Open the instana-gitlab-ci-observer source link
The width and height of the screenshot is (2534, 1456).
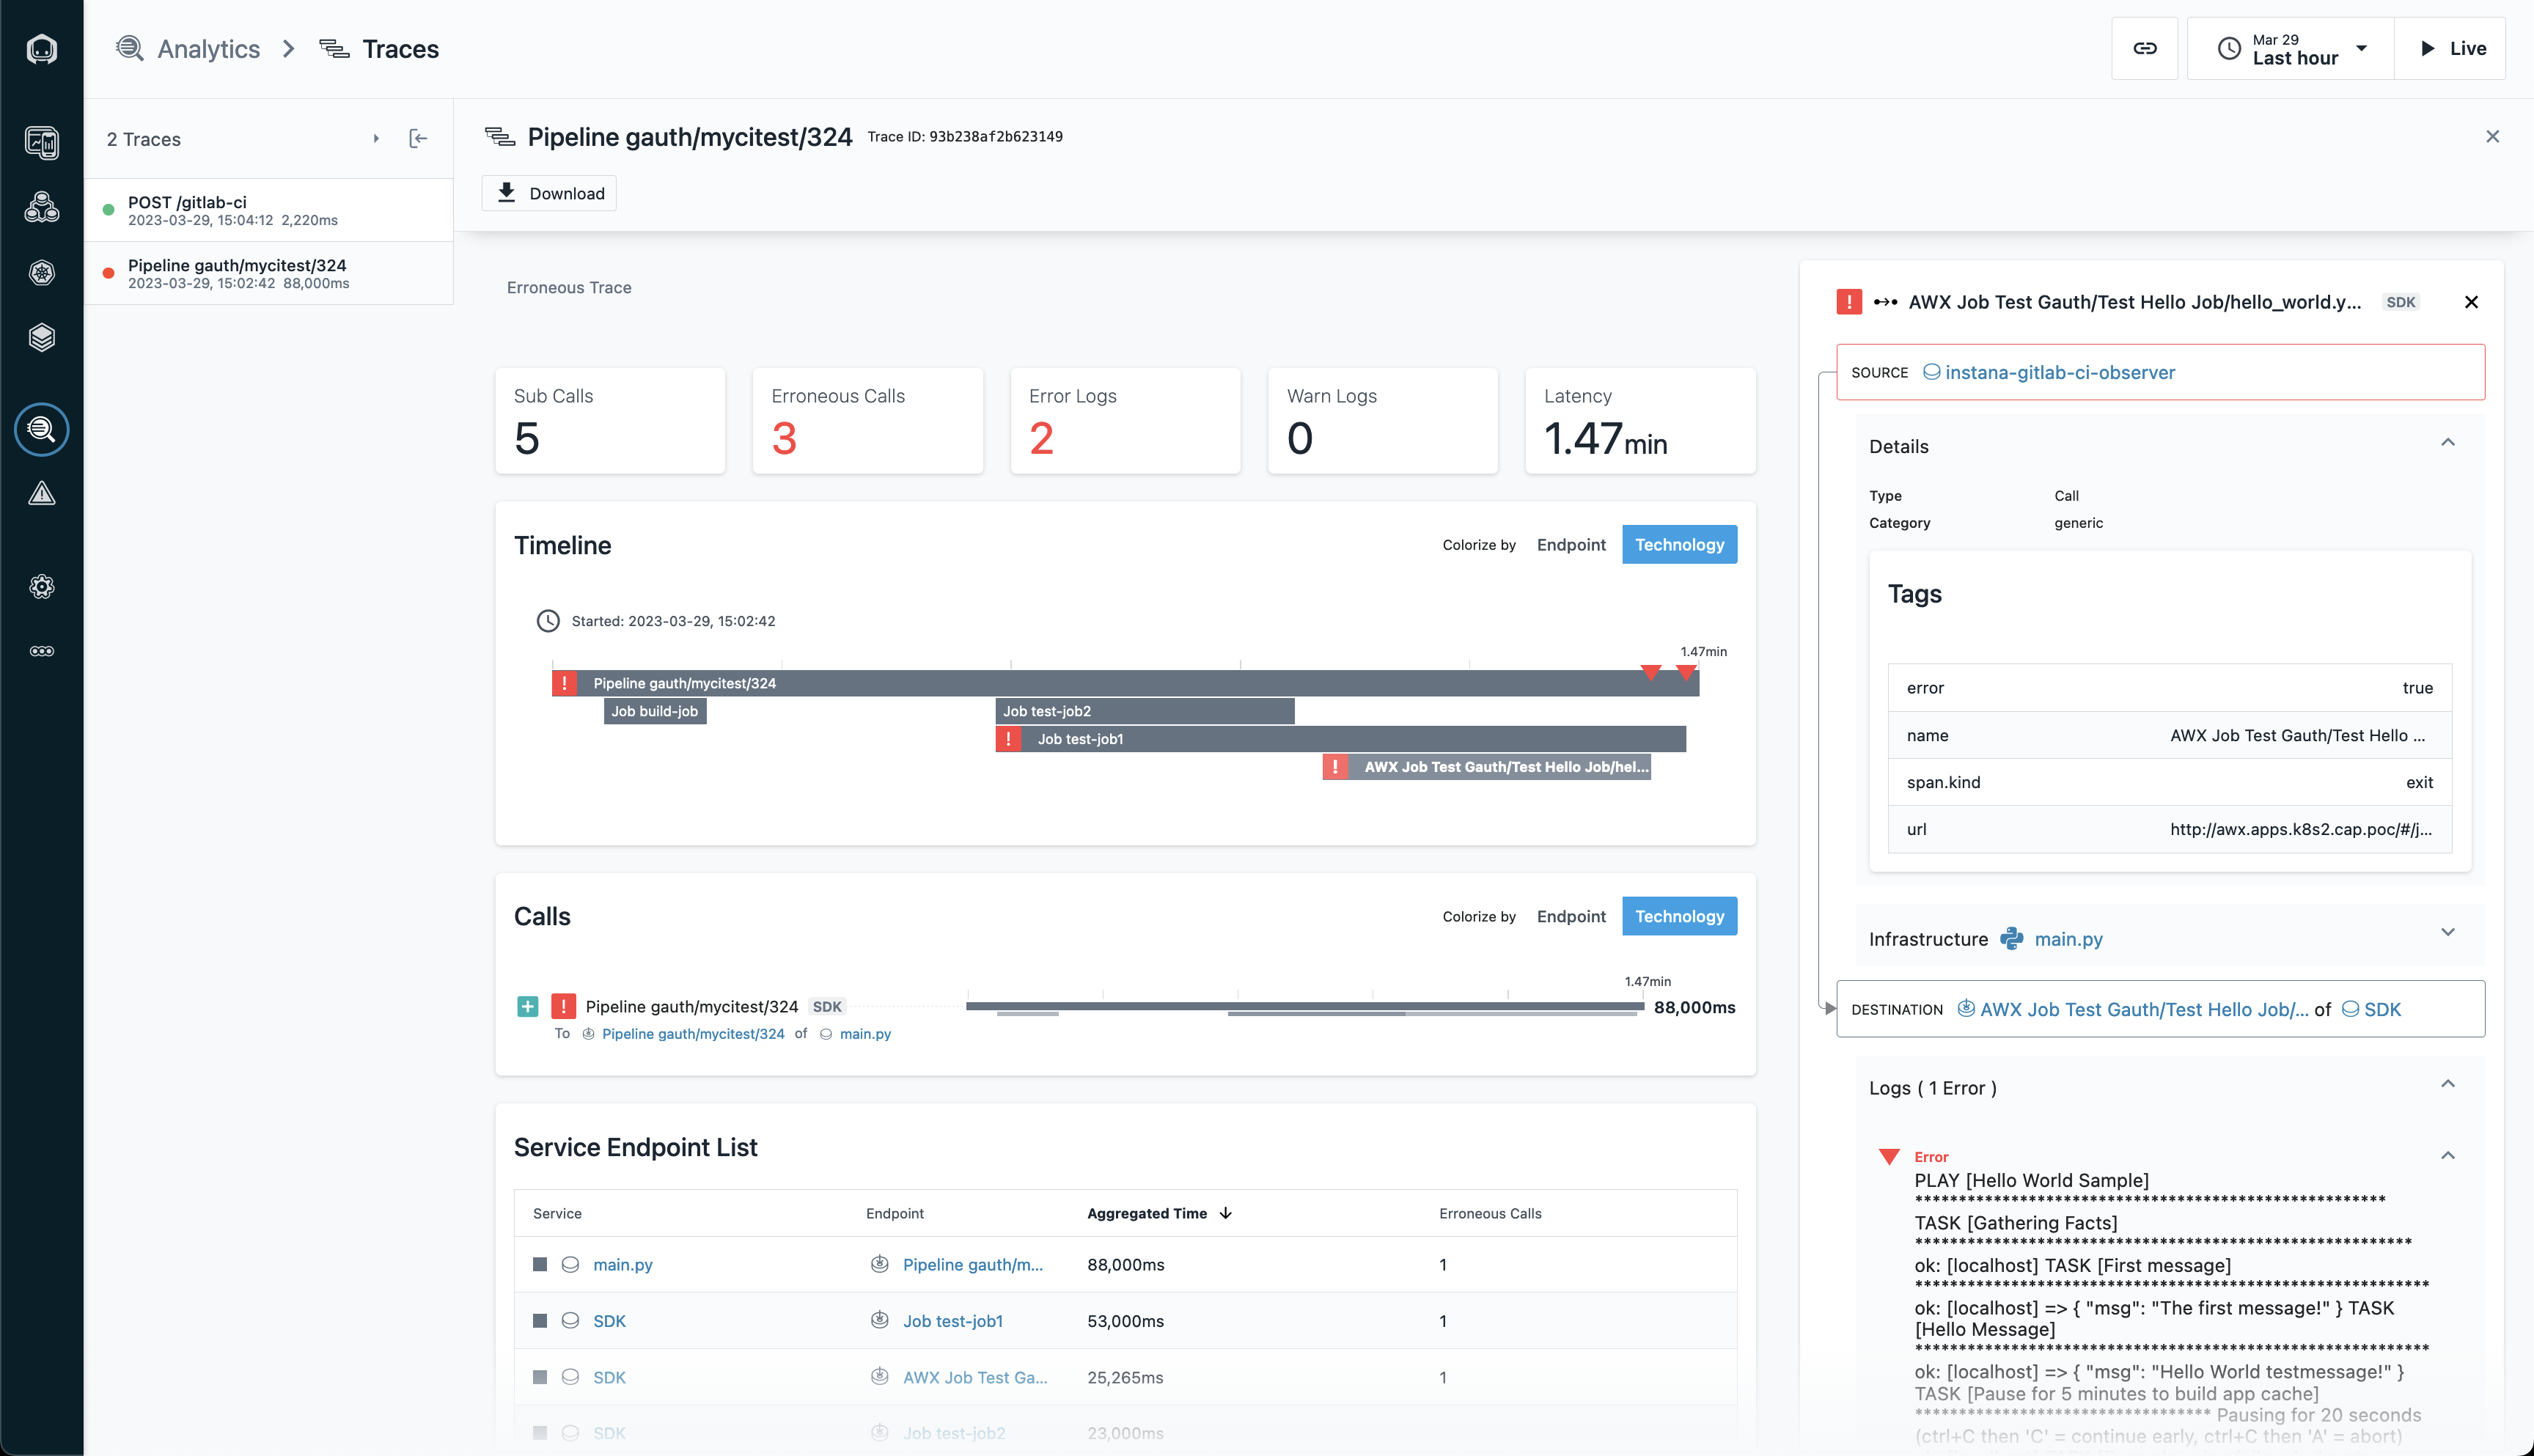(x=2059, y=373)
